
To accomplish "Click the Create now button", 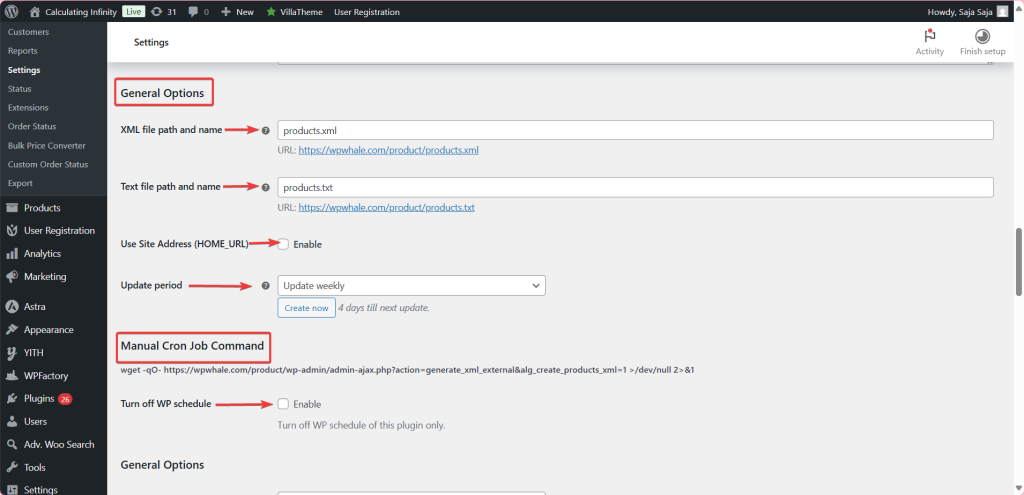I will [306, 308].
